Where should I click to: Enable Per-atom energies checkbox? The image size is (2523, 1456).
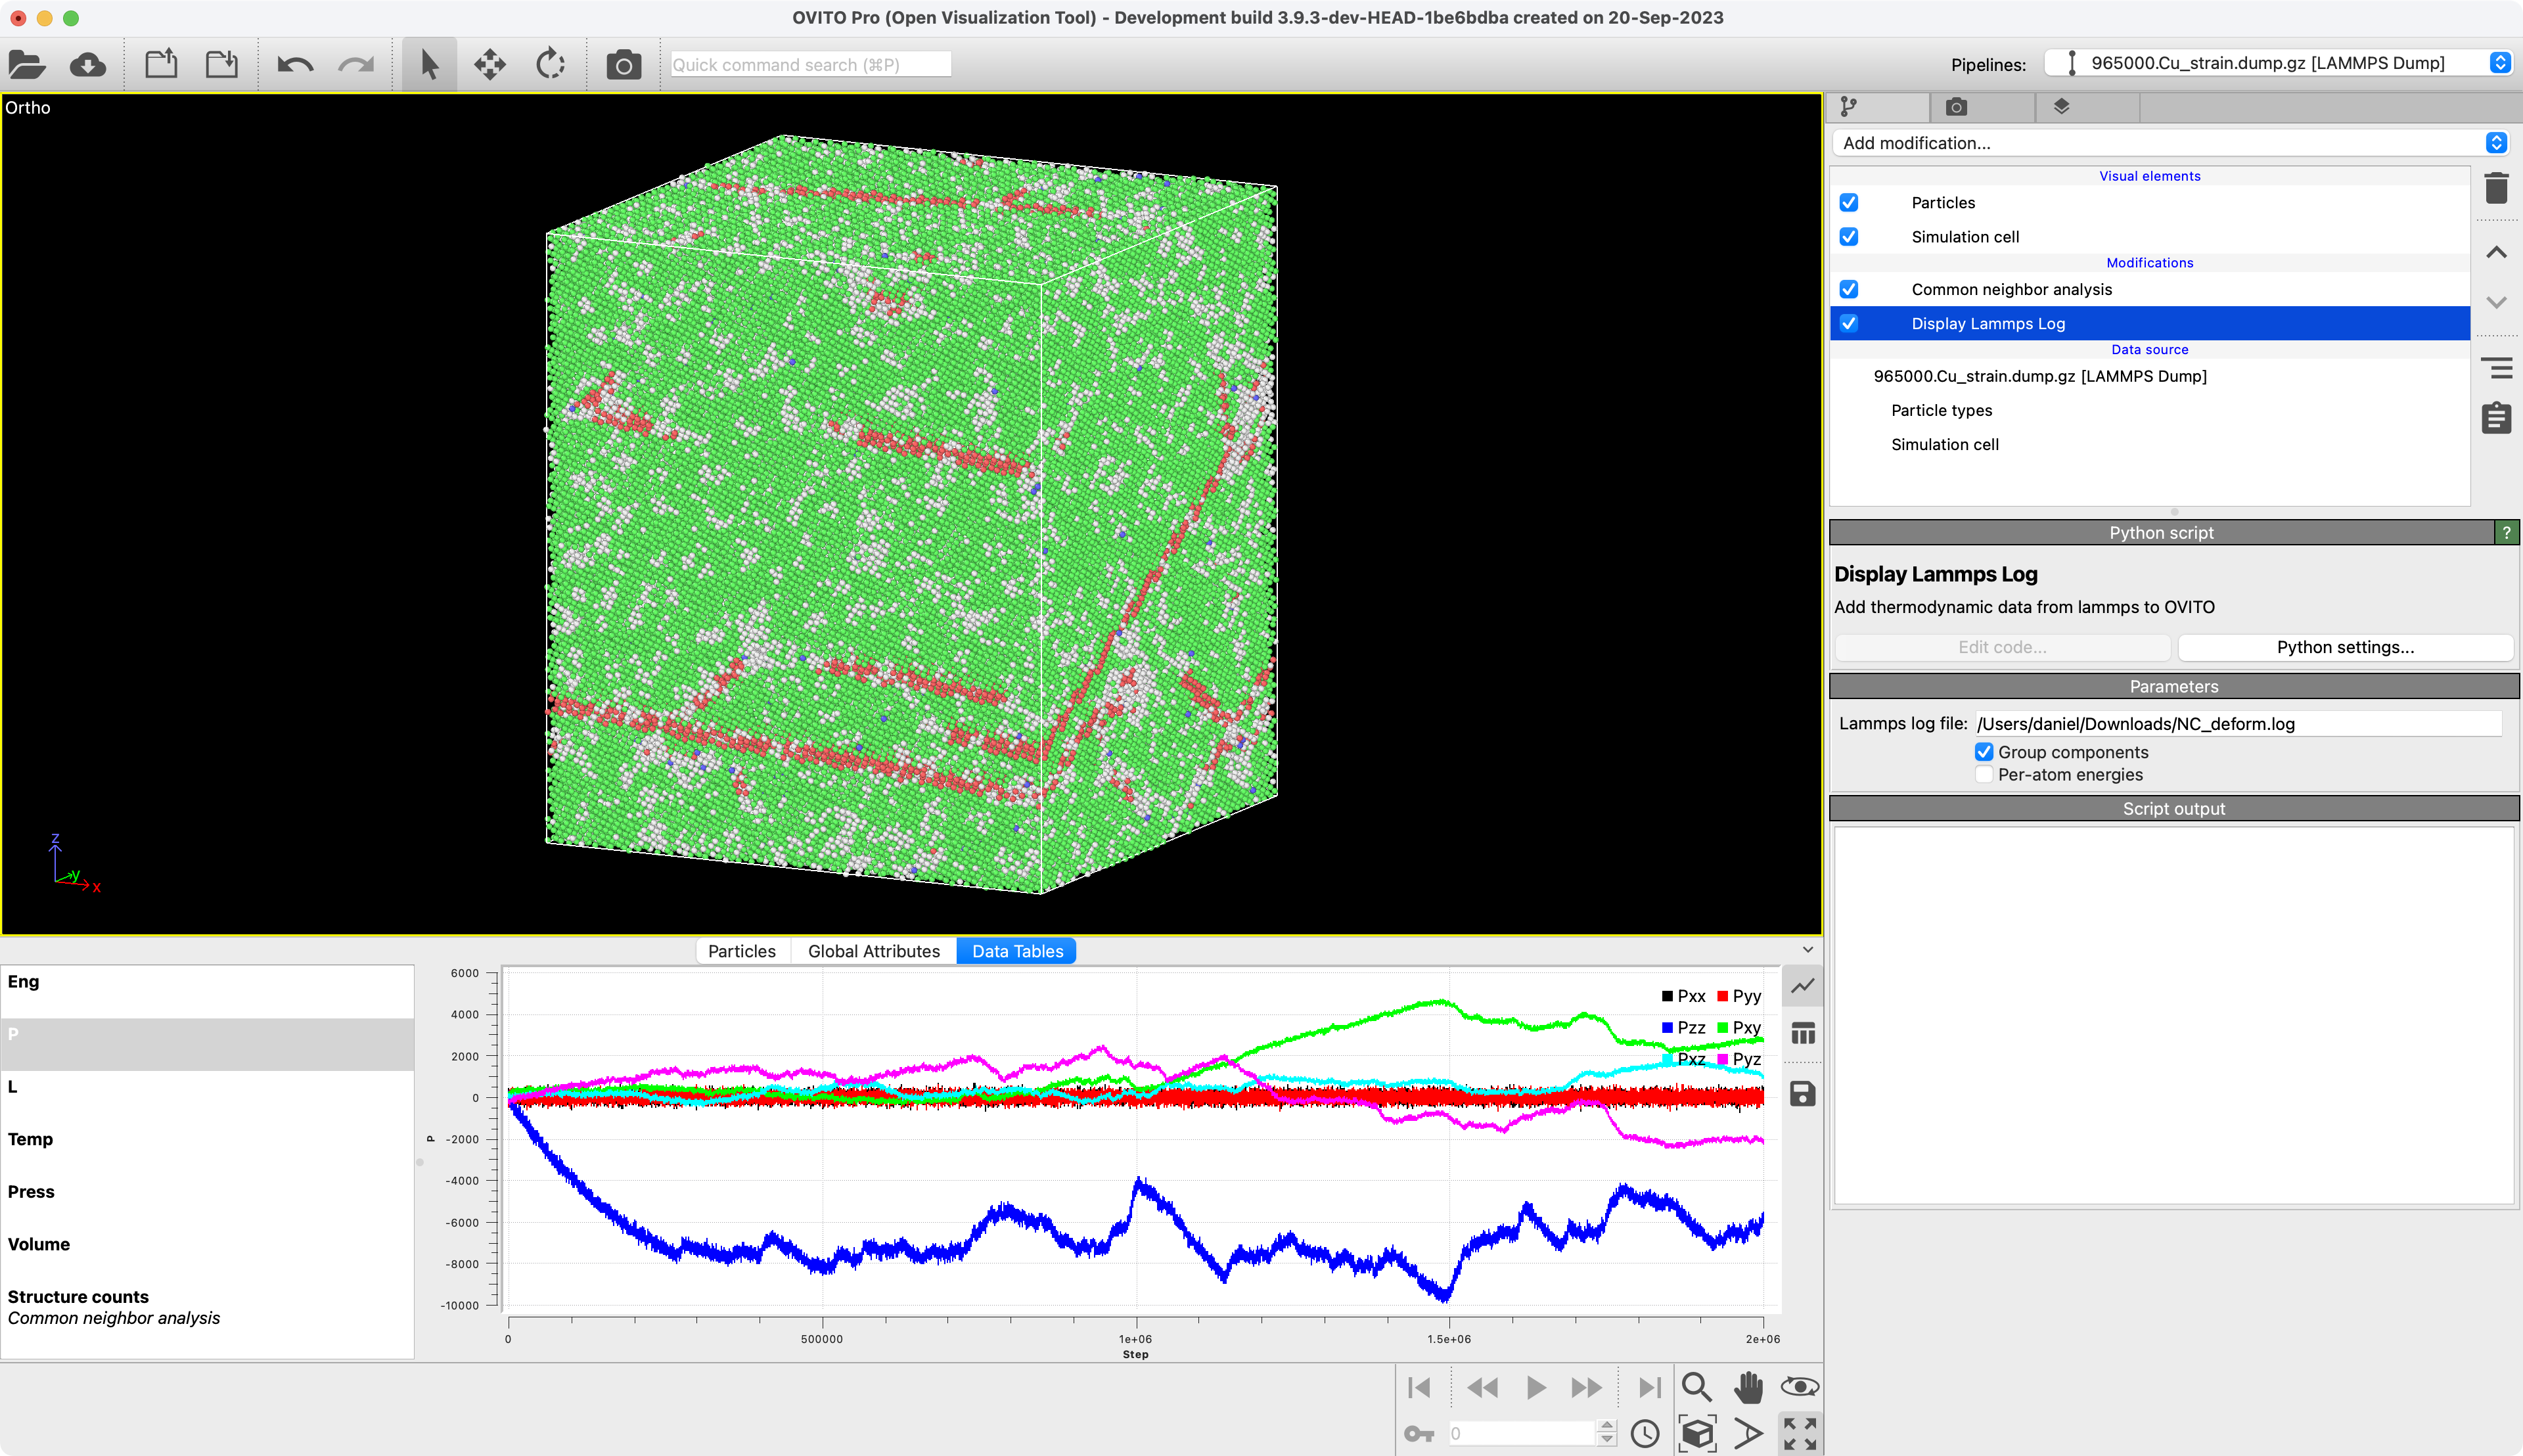click(1984, 775)
